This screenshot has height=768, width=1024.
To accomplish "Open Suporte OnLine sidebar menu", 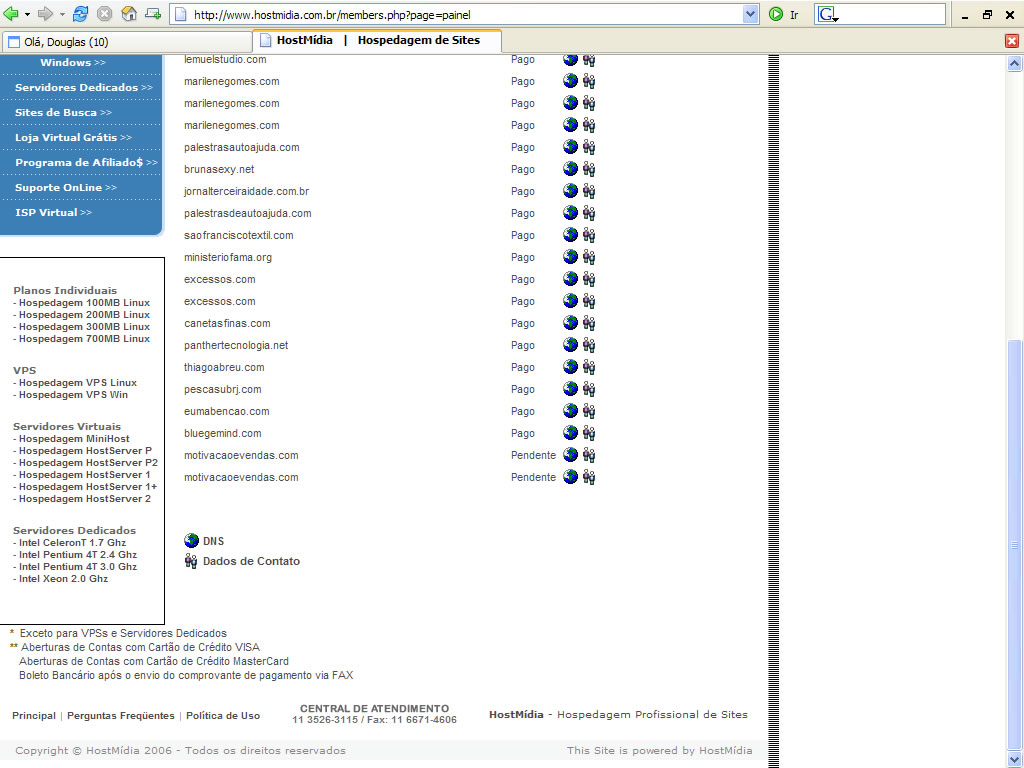I will [x=66, y=187].
